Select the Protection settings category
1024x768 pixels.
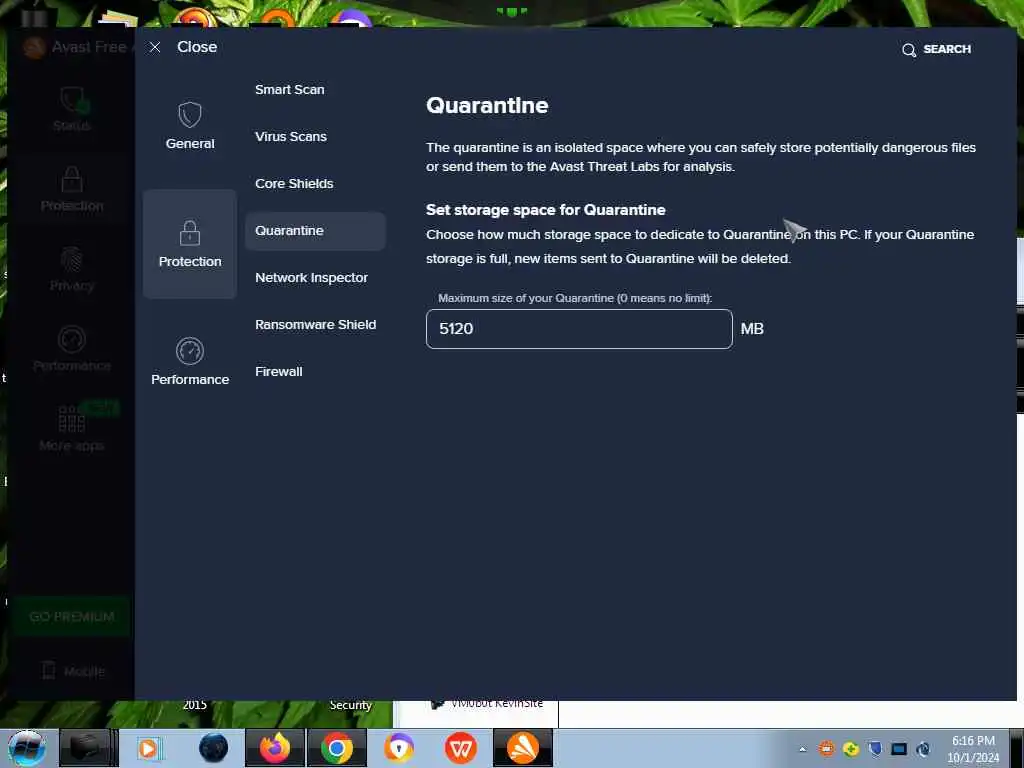click(x=190, y=244)
